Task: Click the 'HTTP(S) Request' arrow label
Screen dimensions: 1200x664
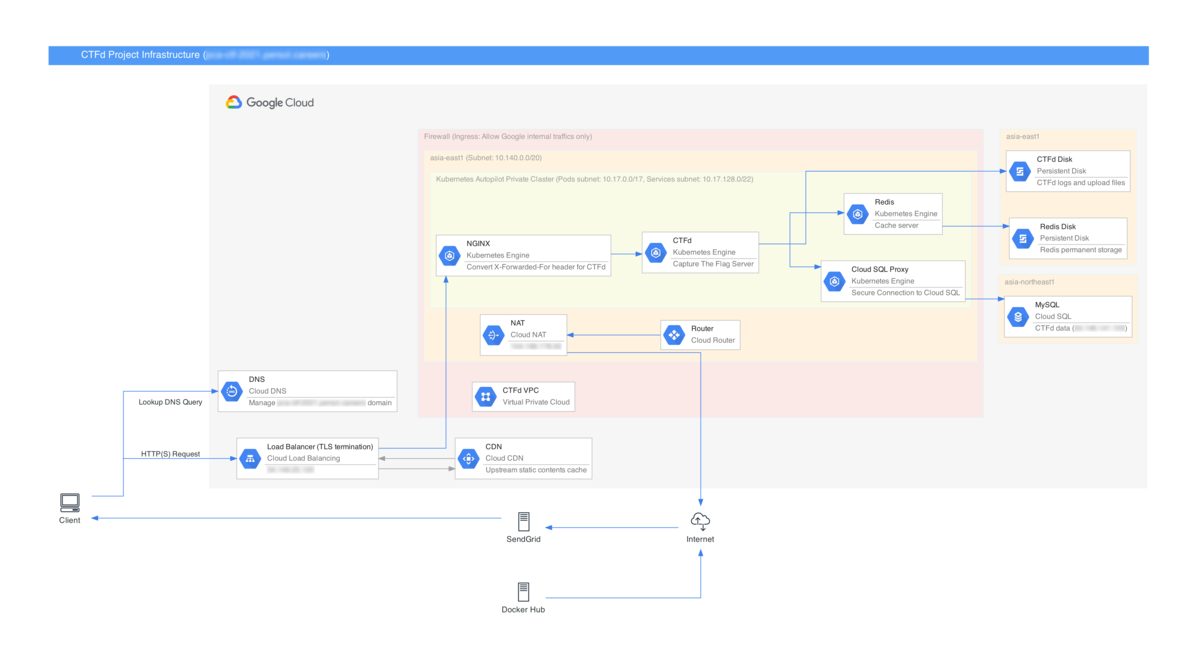Action: [170, 454]
